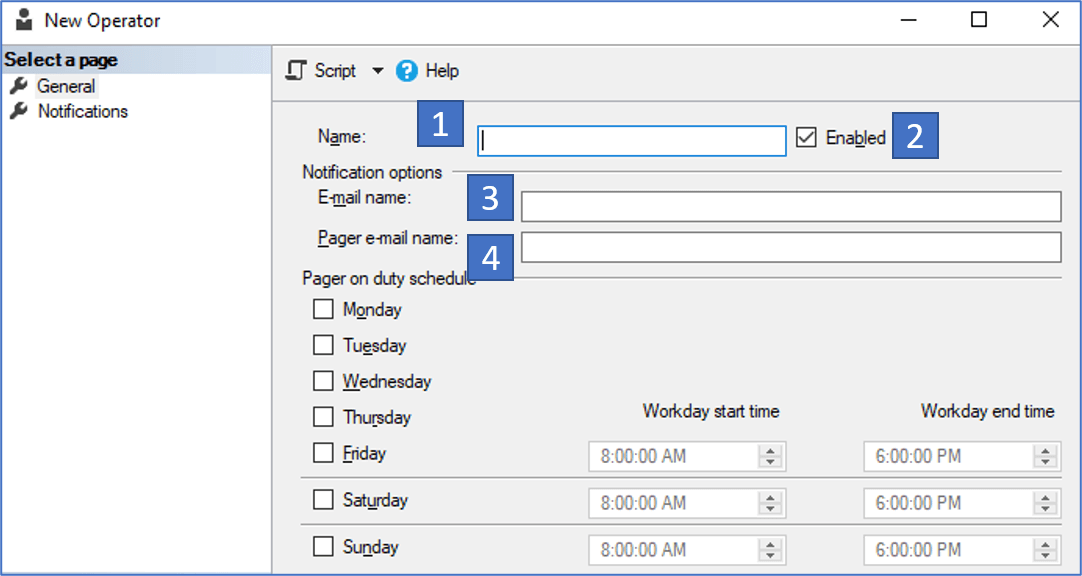This screenshot has width=1082, height=576.
Task: Maximize the New Operator window
Action: coord(978,20)
